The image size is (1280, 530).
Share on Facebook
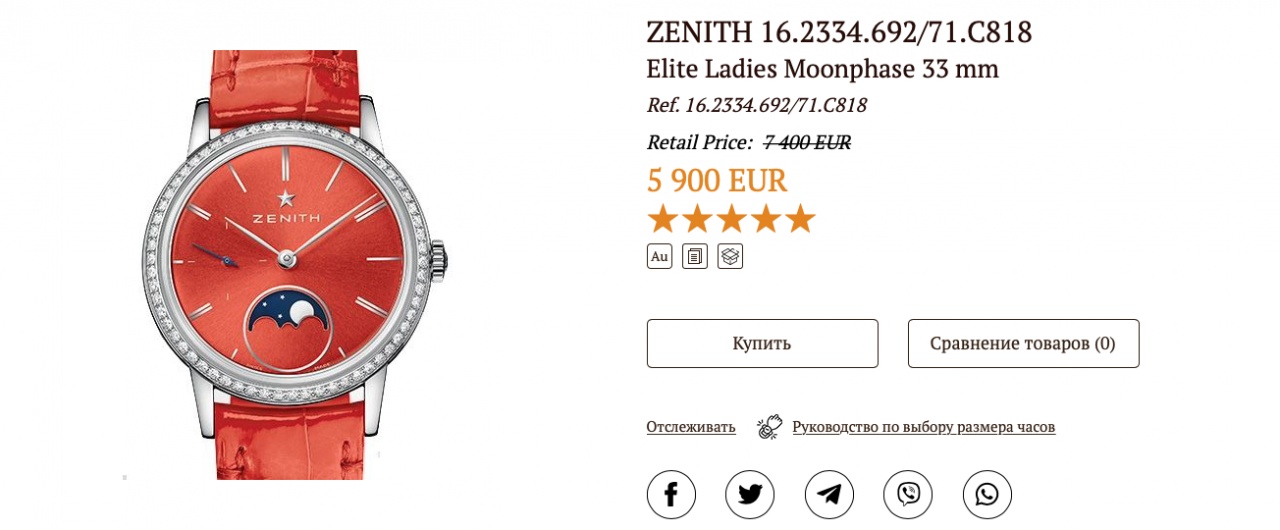pos(671,494)
